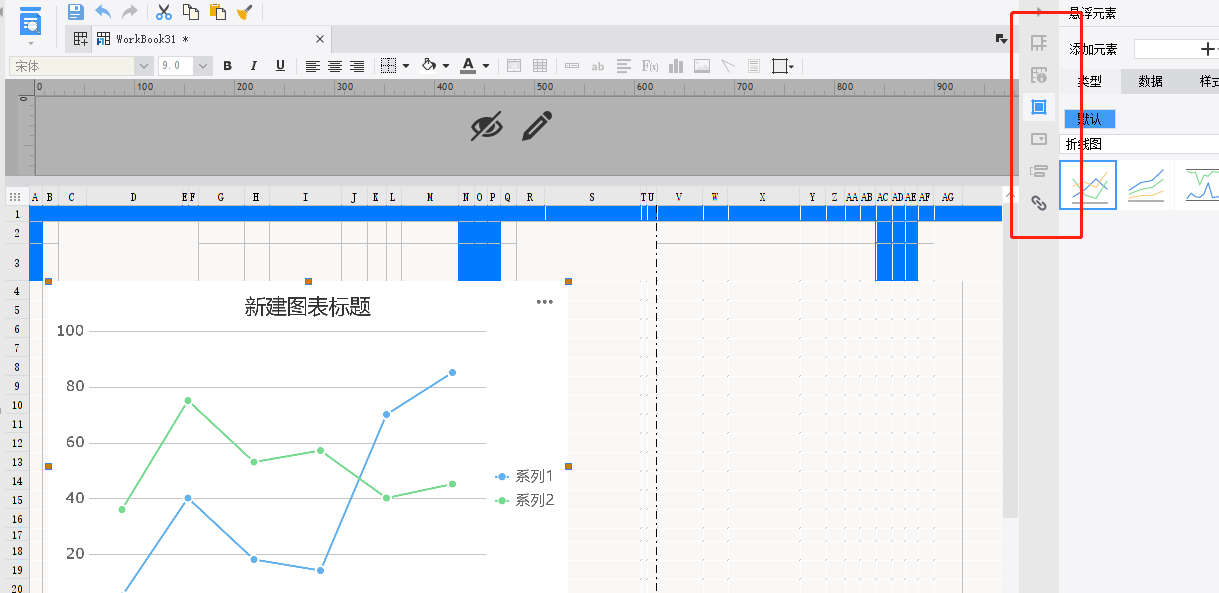Toggle italic formatting

253,66
